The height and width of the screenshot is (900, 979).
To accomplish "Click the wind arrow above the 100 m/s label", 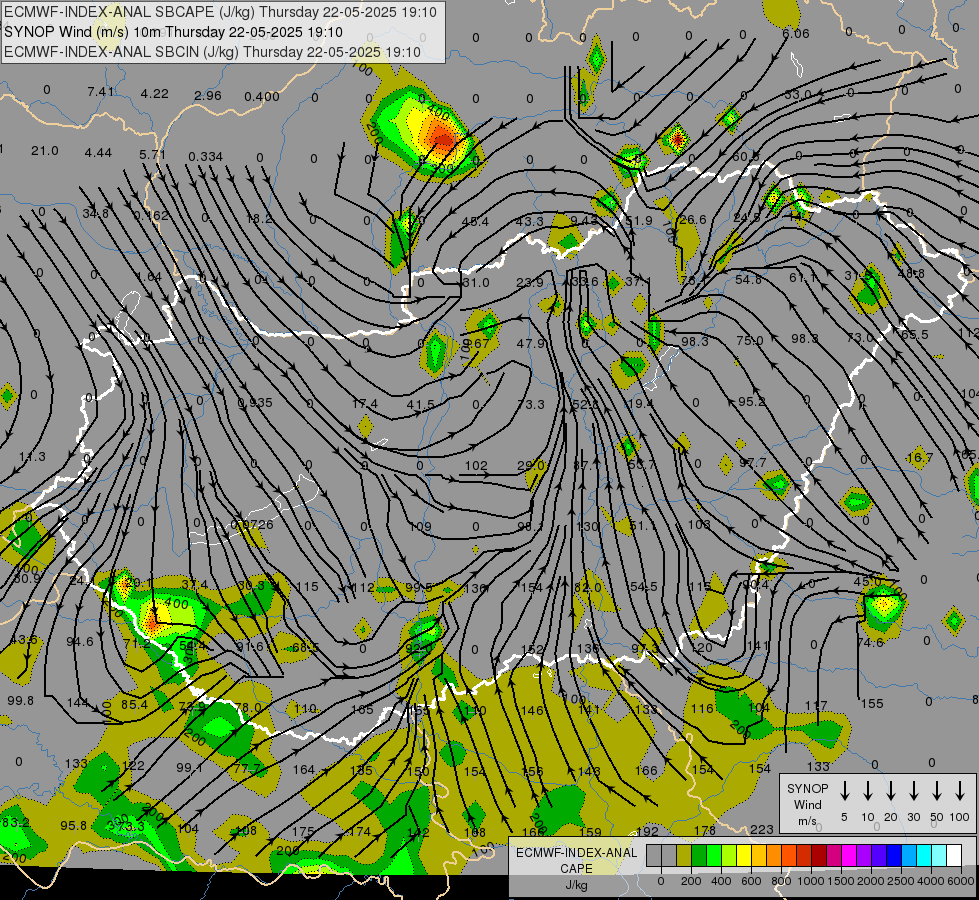I will (x=960, y=791).
